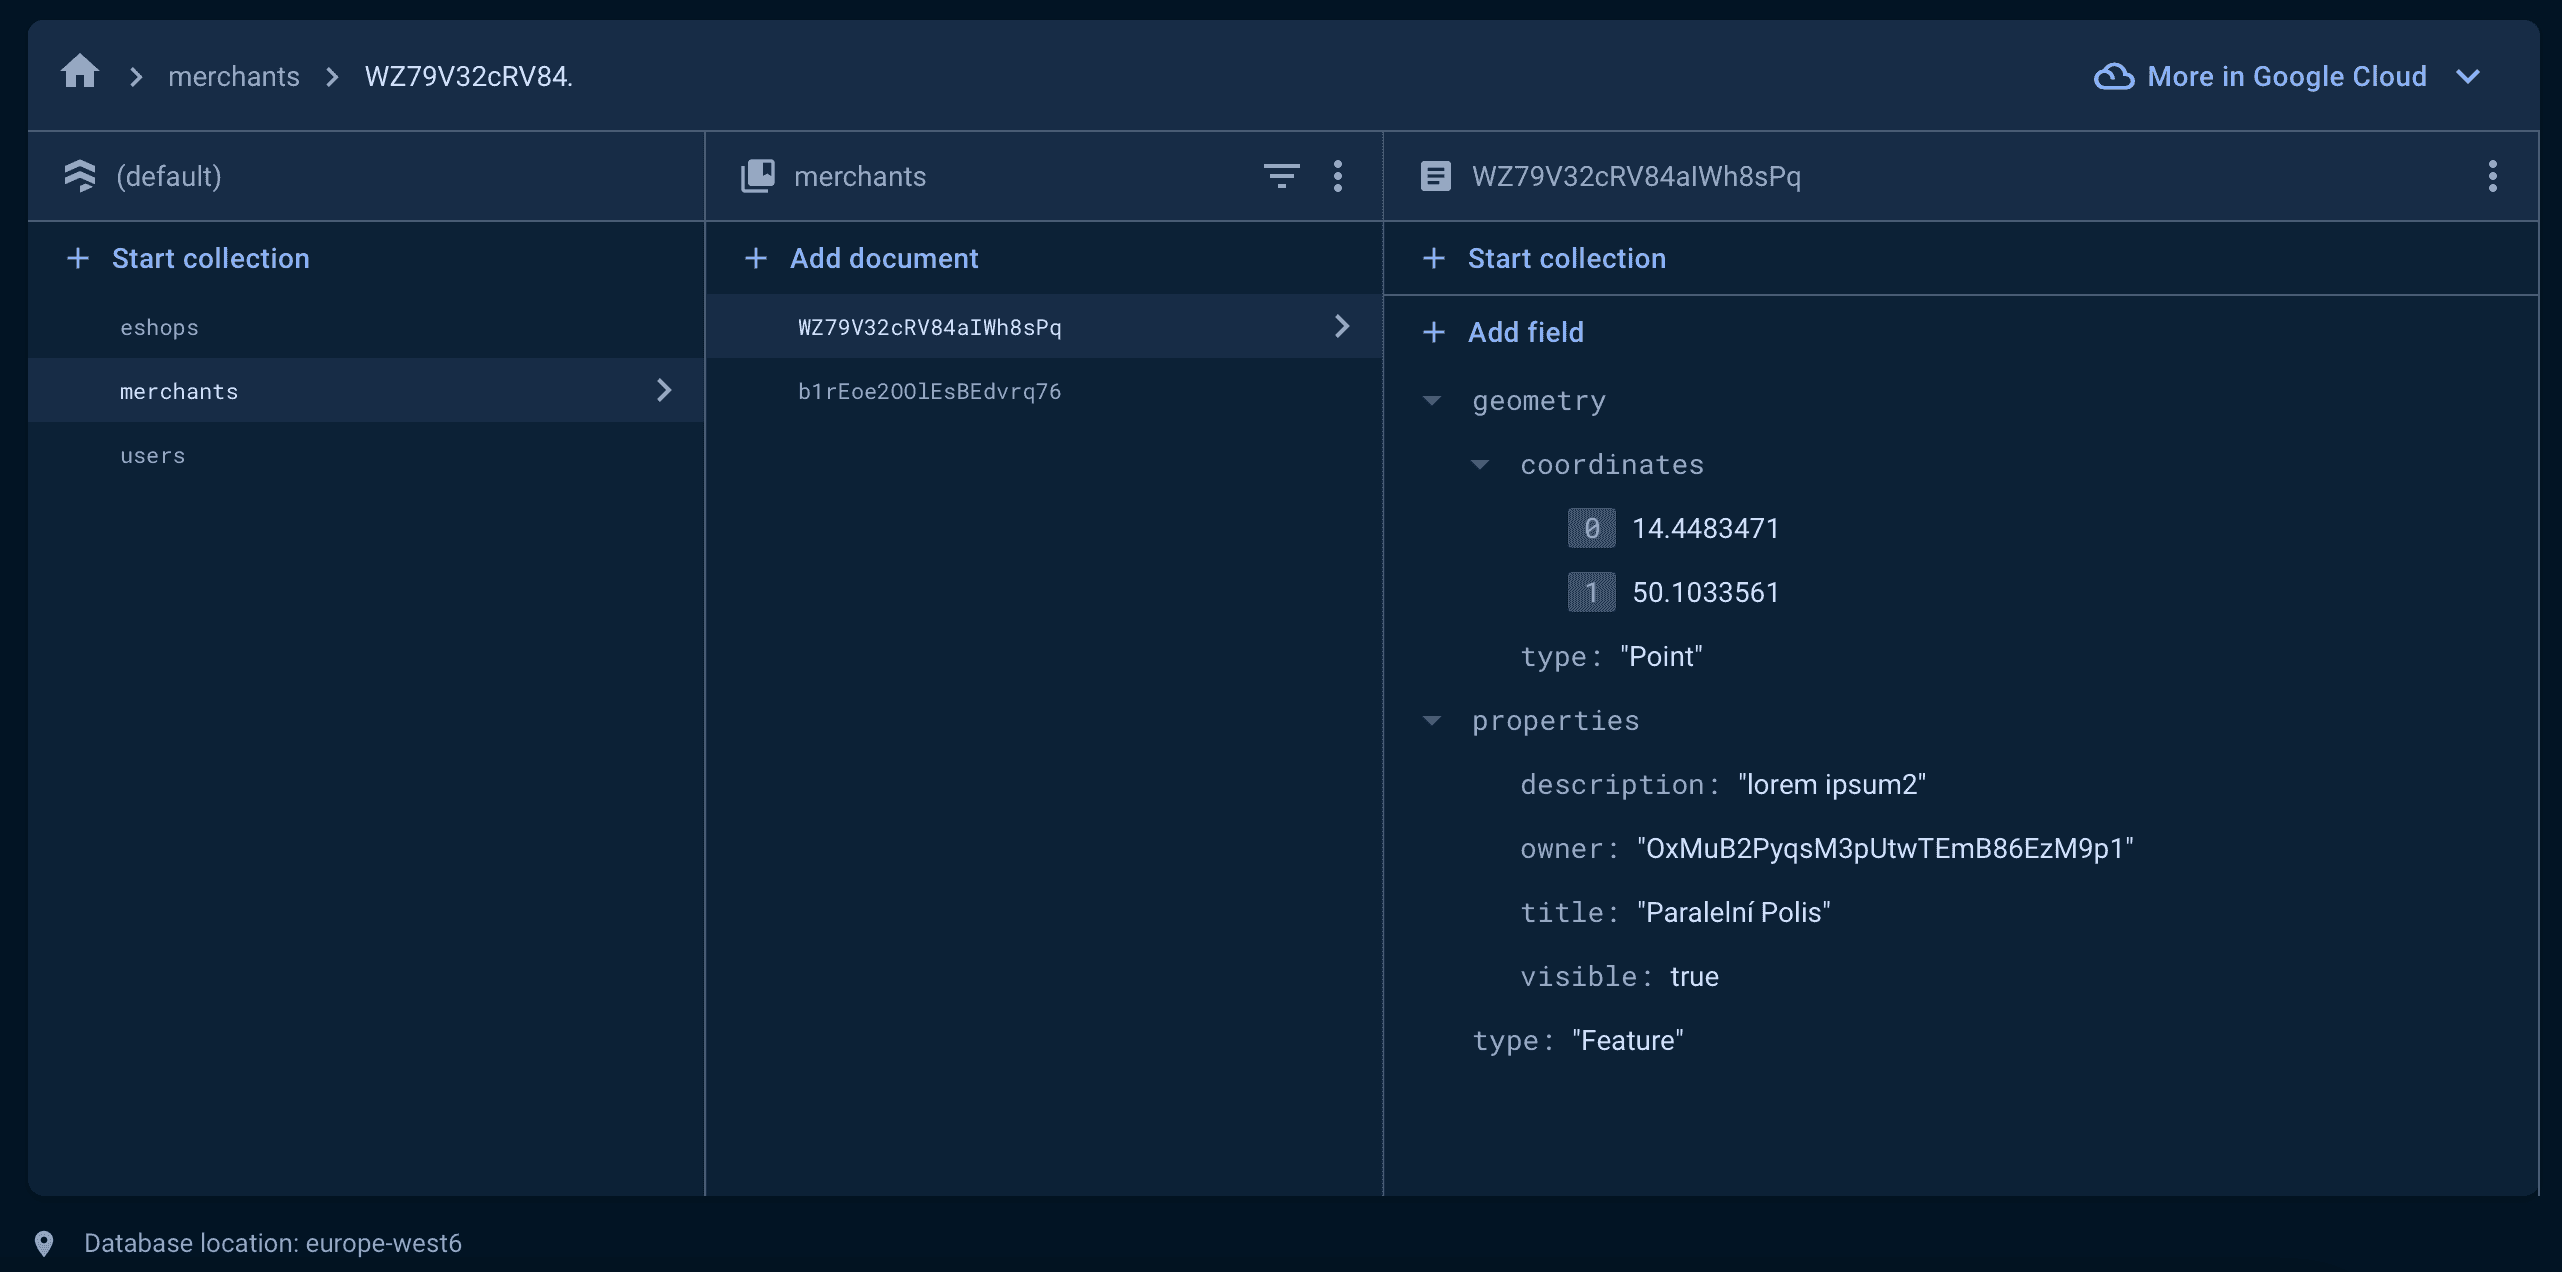Click the document icon beside WZ79V32cRV84aIWh8sPq

(1435, 176)
